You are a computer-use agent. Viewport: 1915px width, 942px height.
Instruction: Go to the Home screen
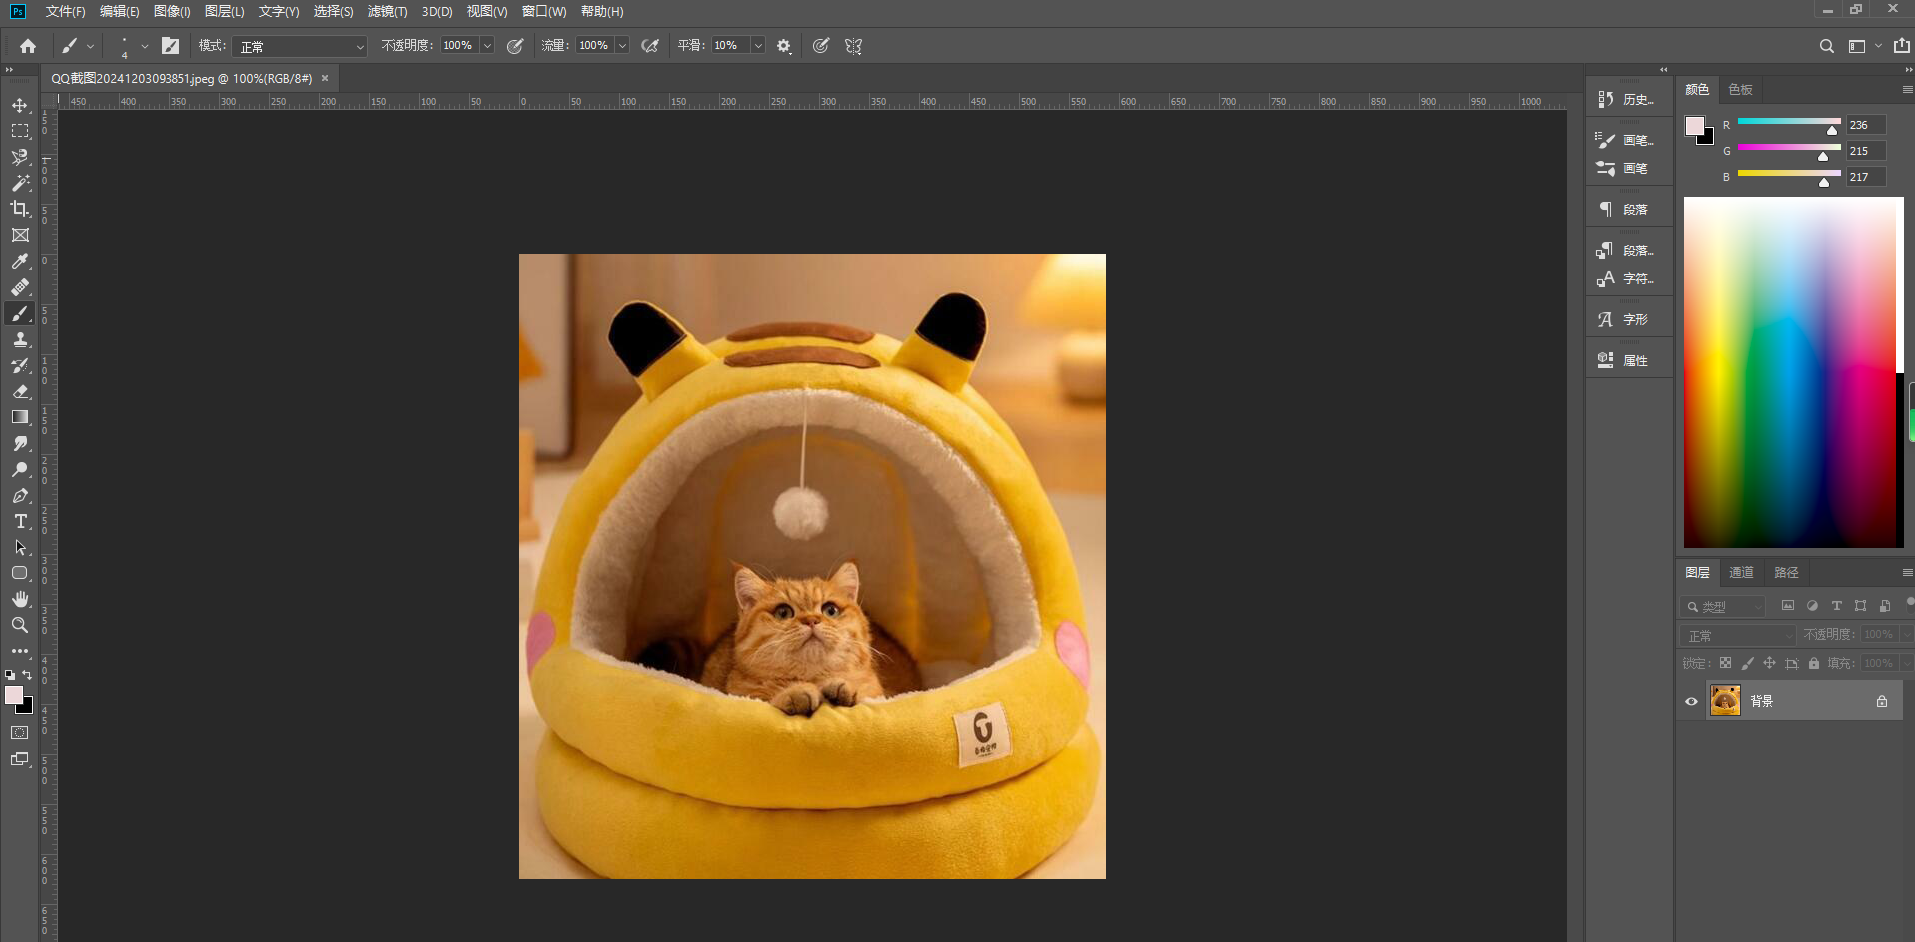pos(28,46)
